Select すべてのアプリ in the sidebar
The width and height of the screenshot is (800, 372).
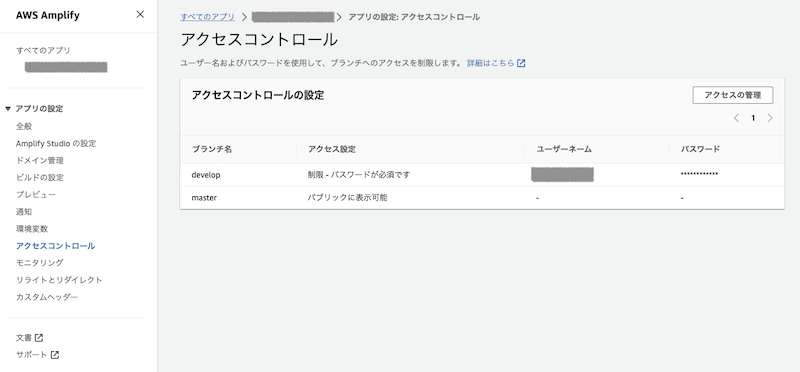click(43, 50)
